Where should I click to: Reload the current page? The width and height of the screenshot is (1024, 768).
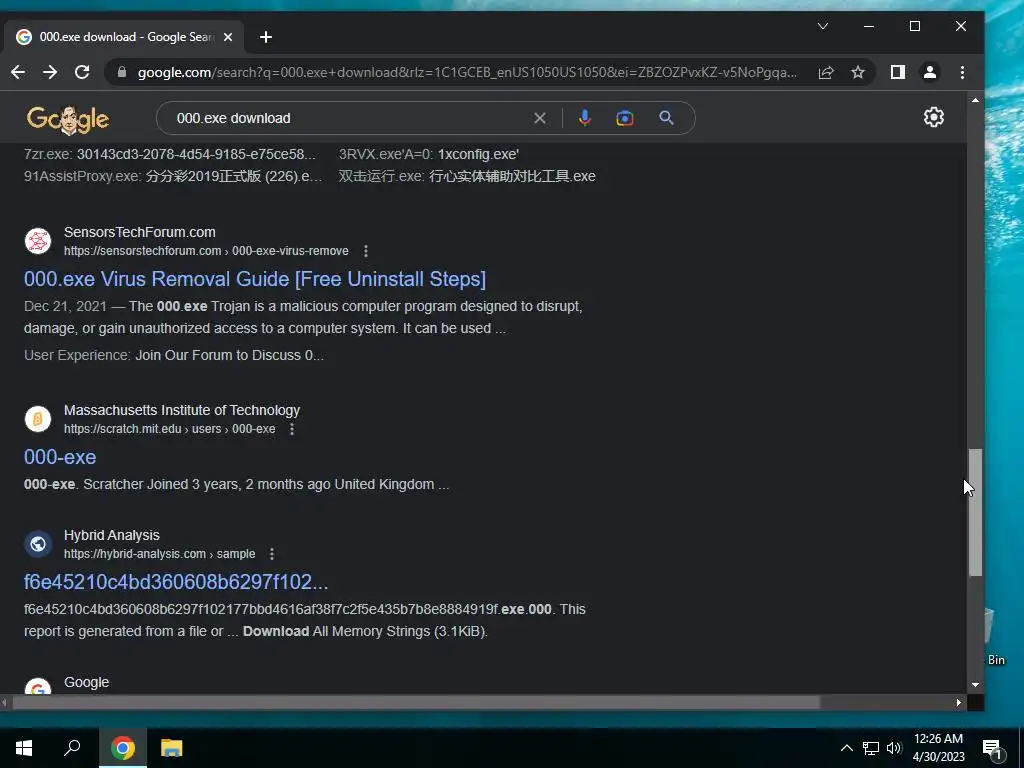82,72
